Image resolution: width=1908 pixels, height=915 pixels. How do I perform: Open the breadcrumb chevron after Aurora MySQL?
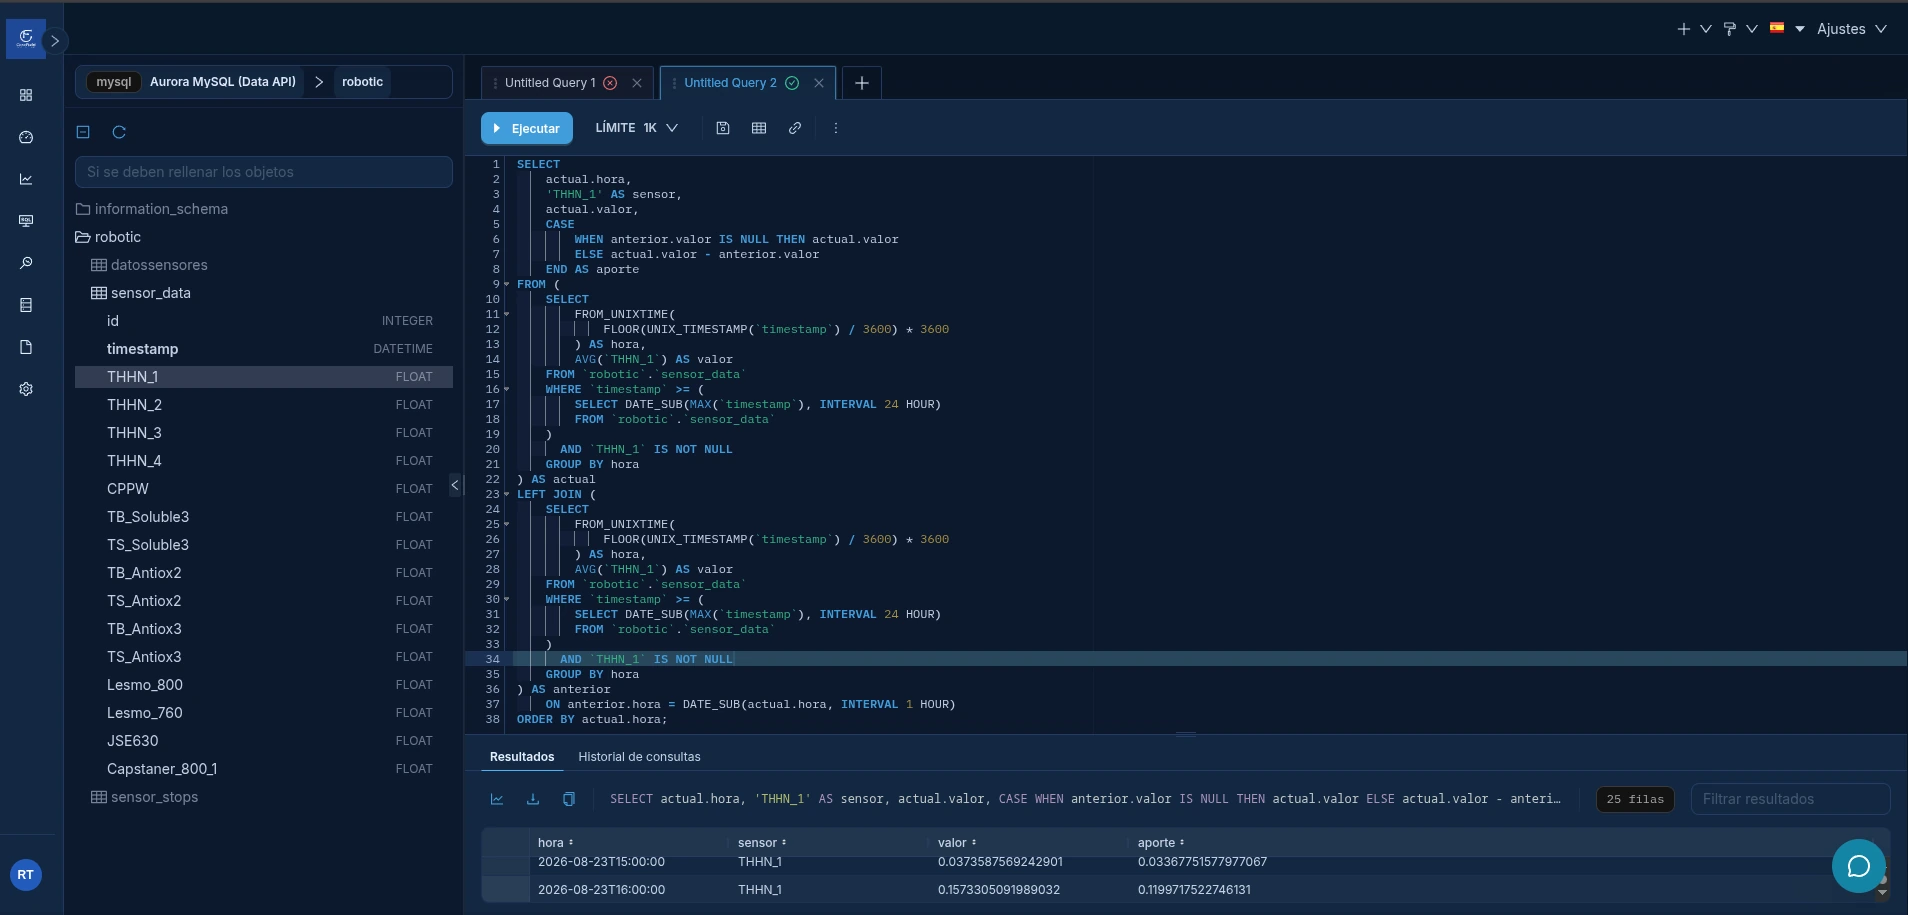pos(319,82)
